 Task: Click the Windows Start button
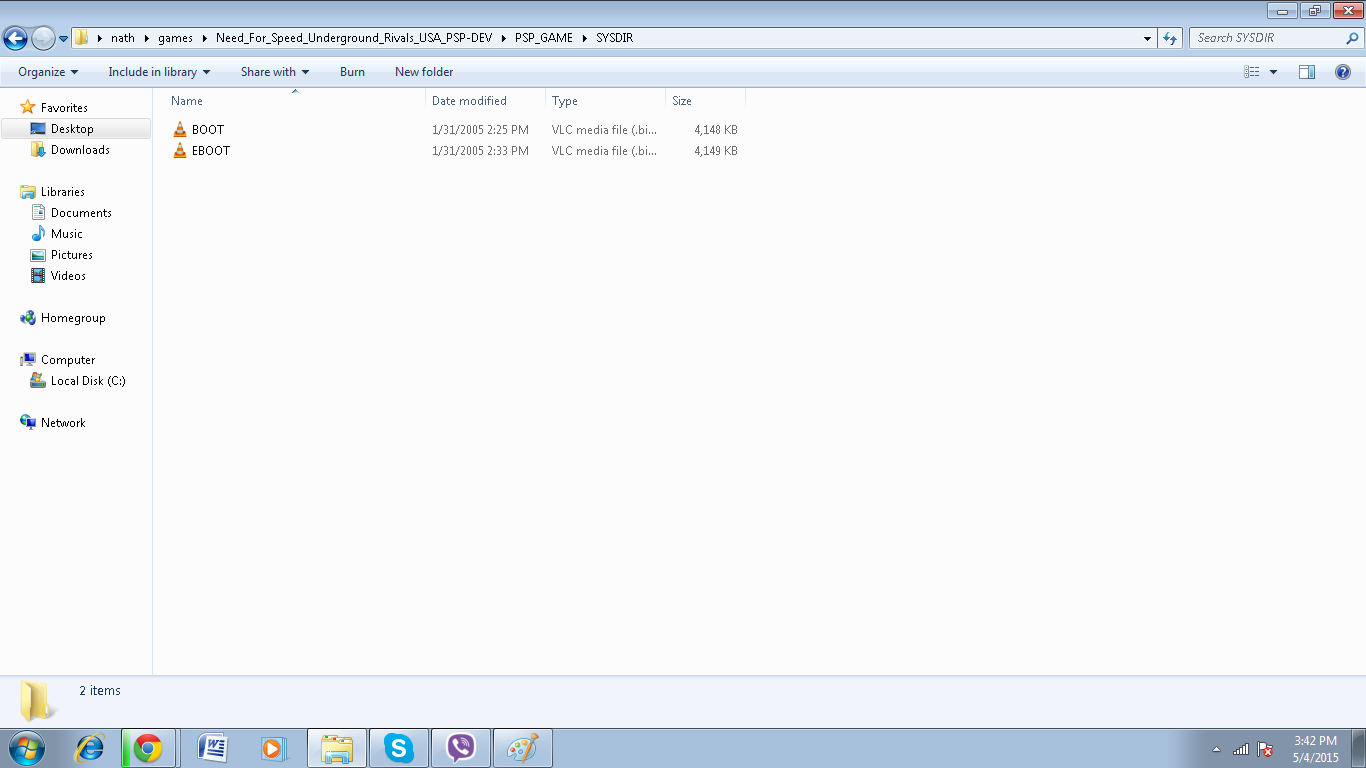tap(25, 748)
